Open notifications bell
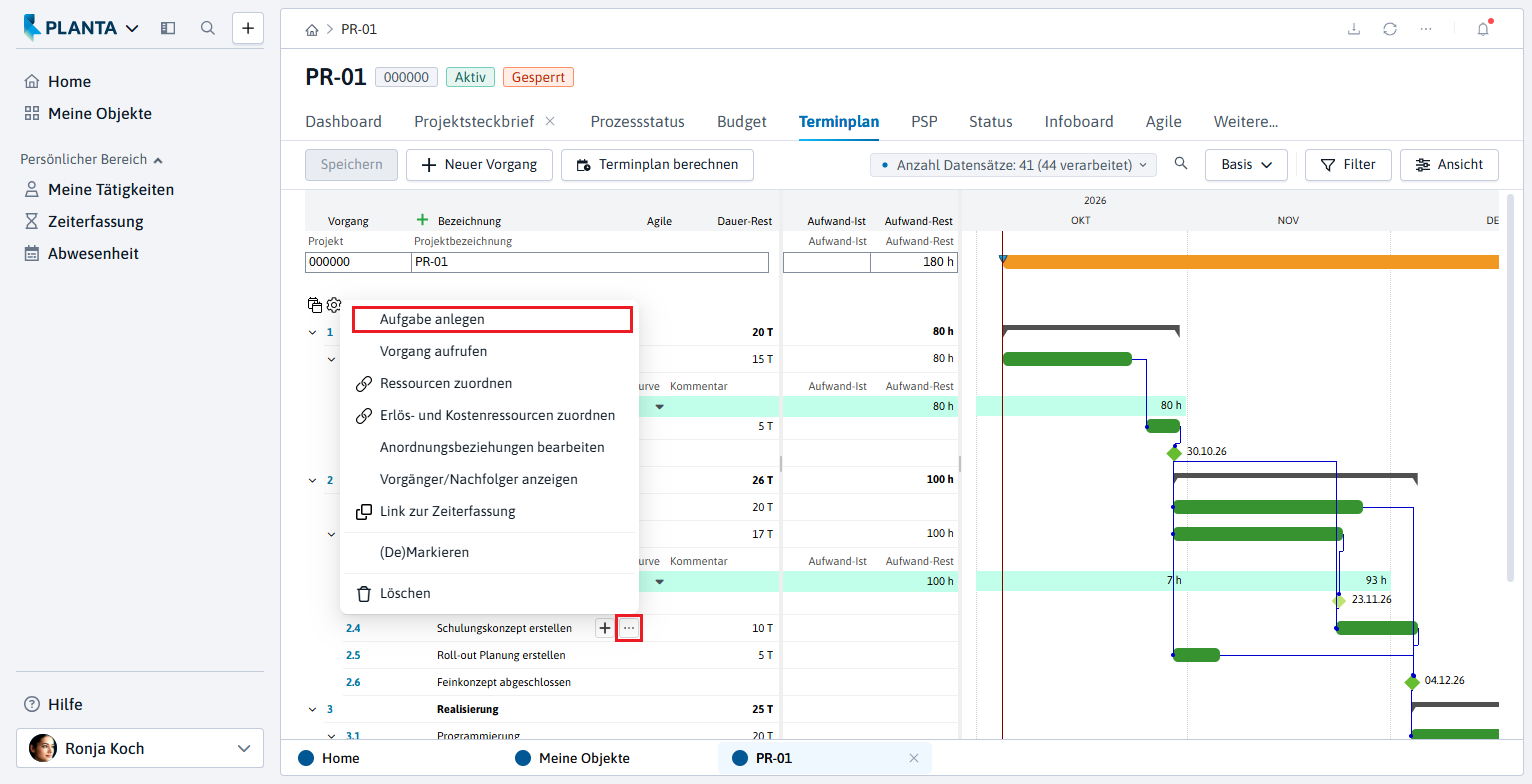Viewport: 1532px width, 784px height. coord(1483,29)
